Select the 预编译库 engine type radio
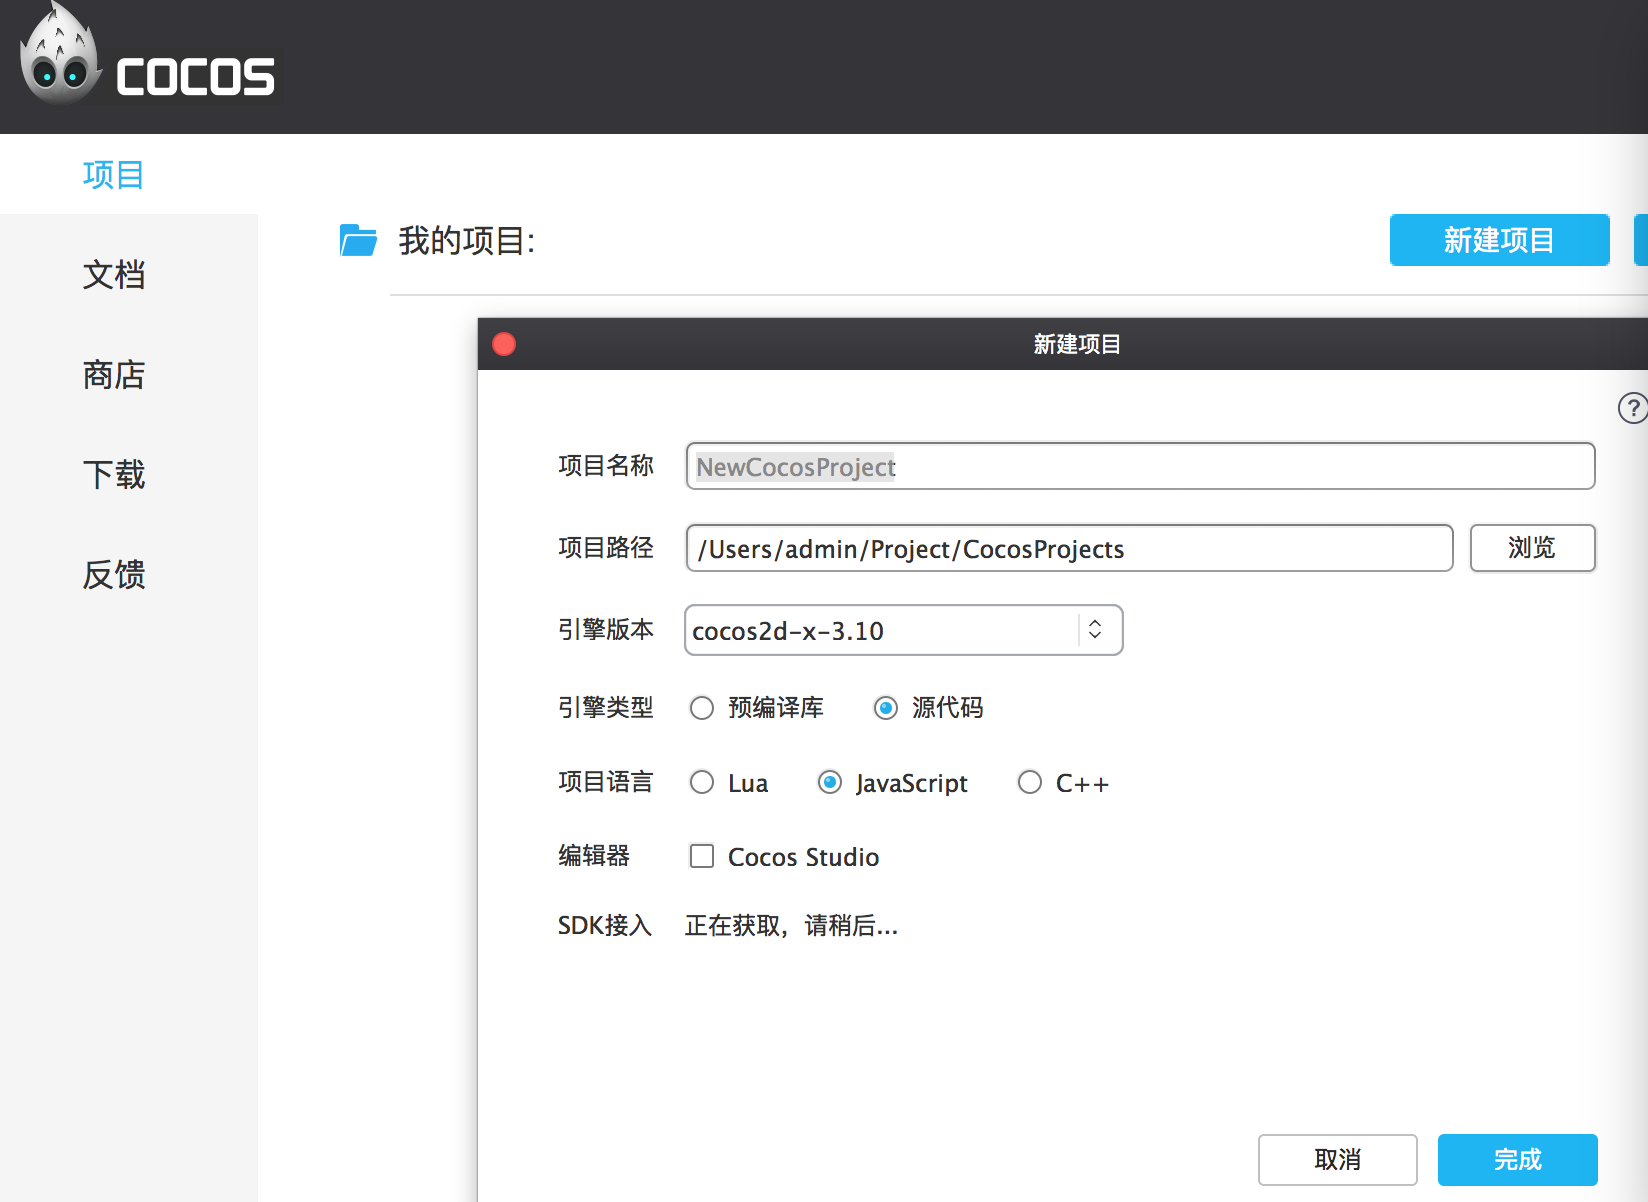The image size is (1648, 1202). coord(702,708)
